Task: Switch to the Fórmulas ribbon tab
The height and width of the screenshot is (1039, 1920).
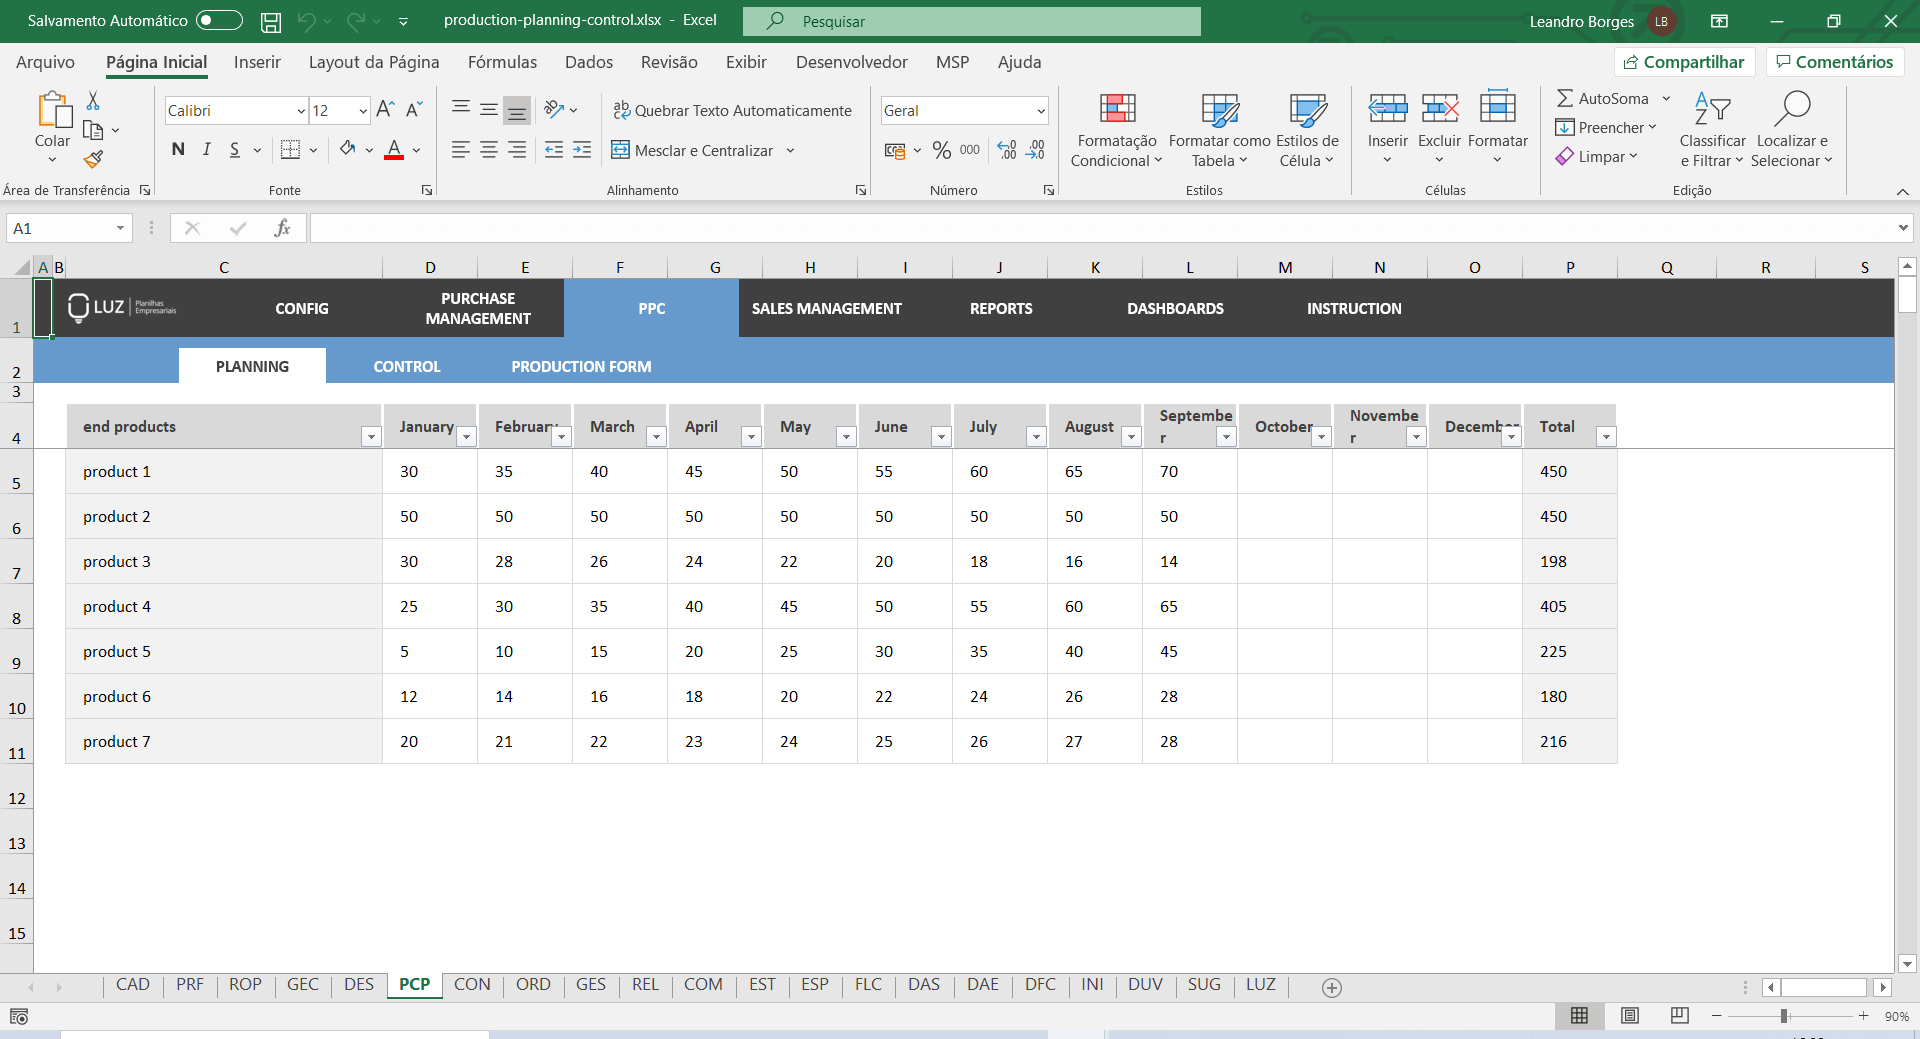Action: point(503,62)
